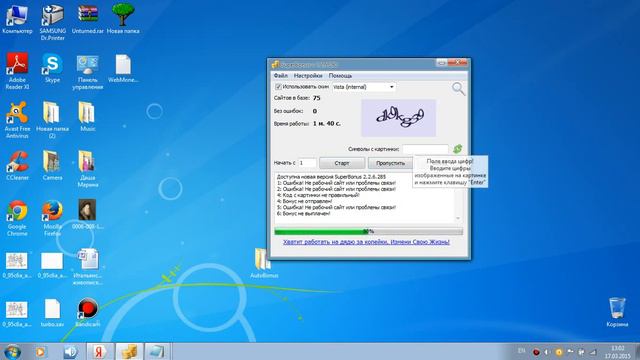Image resolution: width=640 pixels, height=360 pixels.
Task: Open the Windows Start menu
Action: [12, 351]
